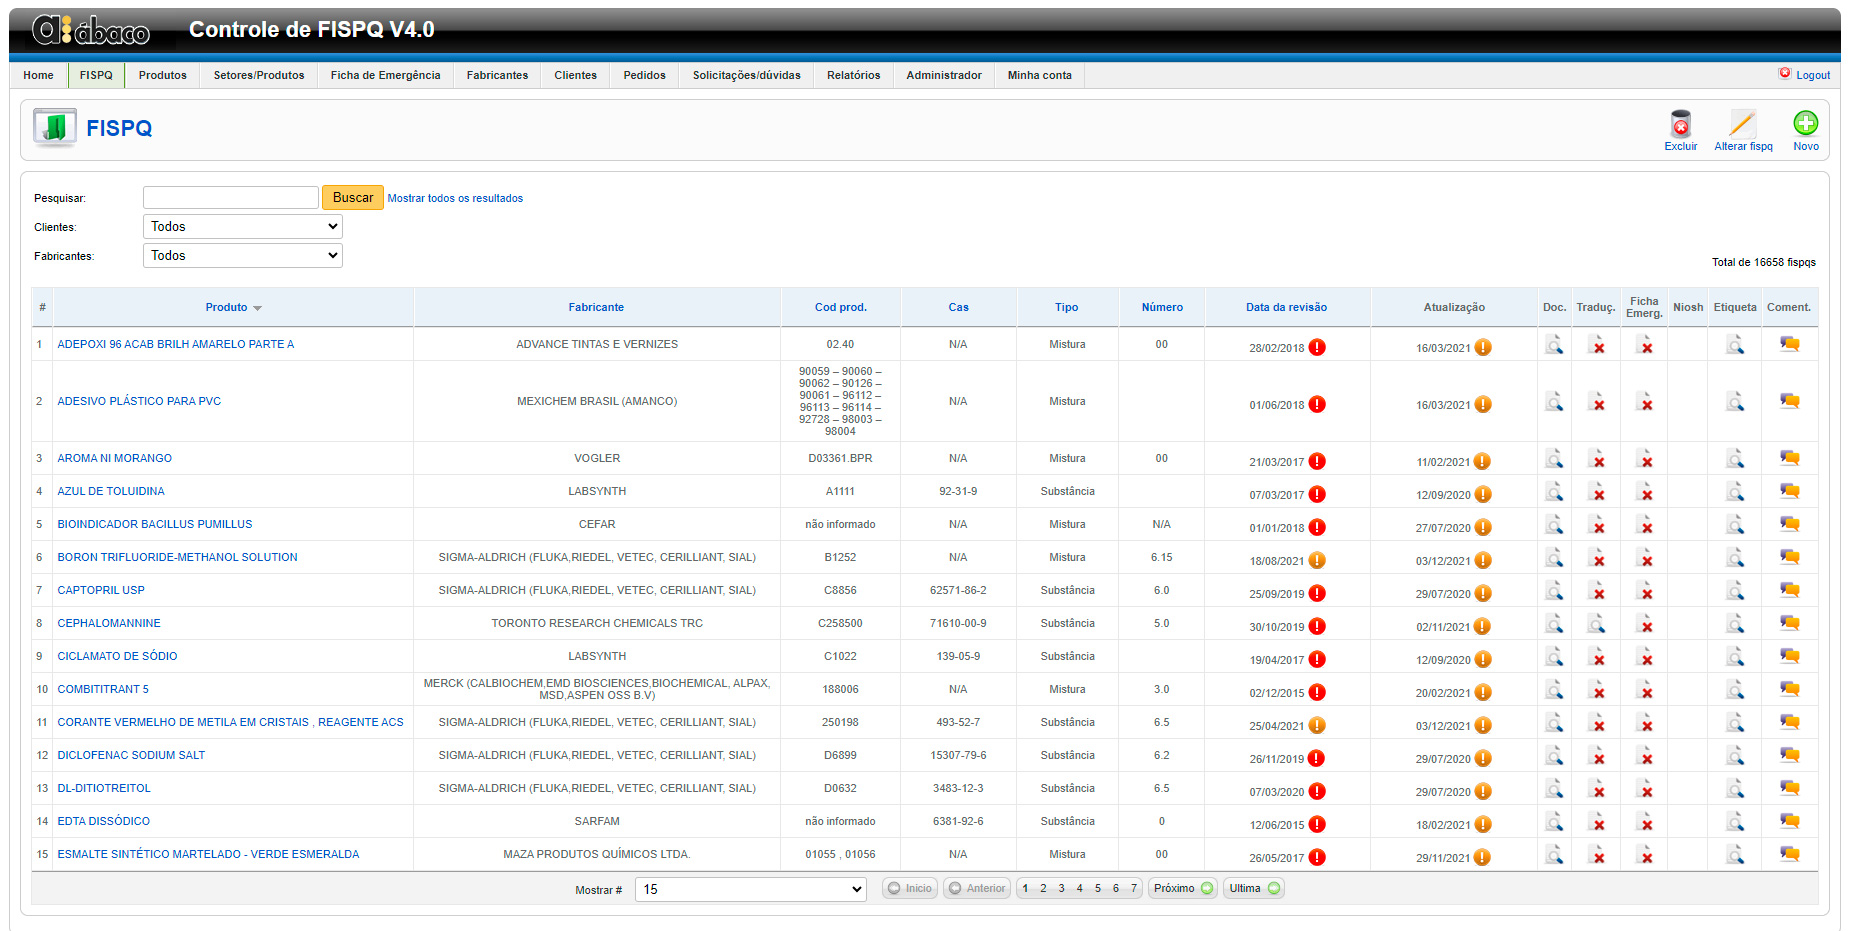Viewport: 1850px width, 931px height.
Task: Open the Home menu
Action: click(38, 75)
